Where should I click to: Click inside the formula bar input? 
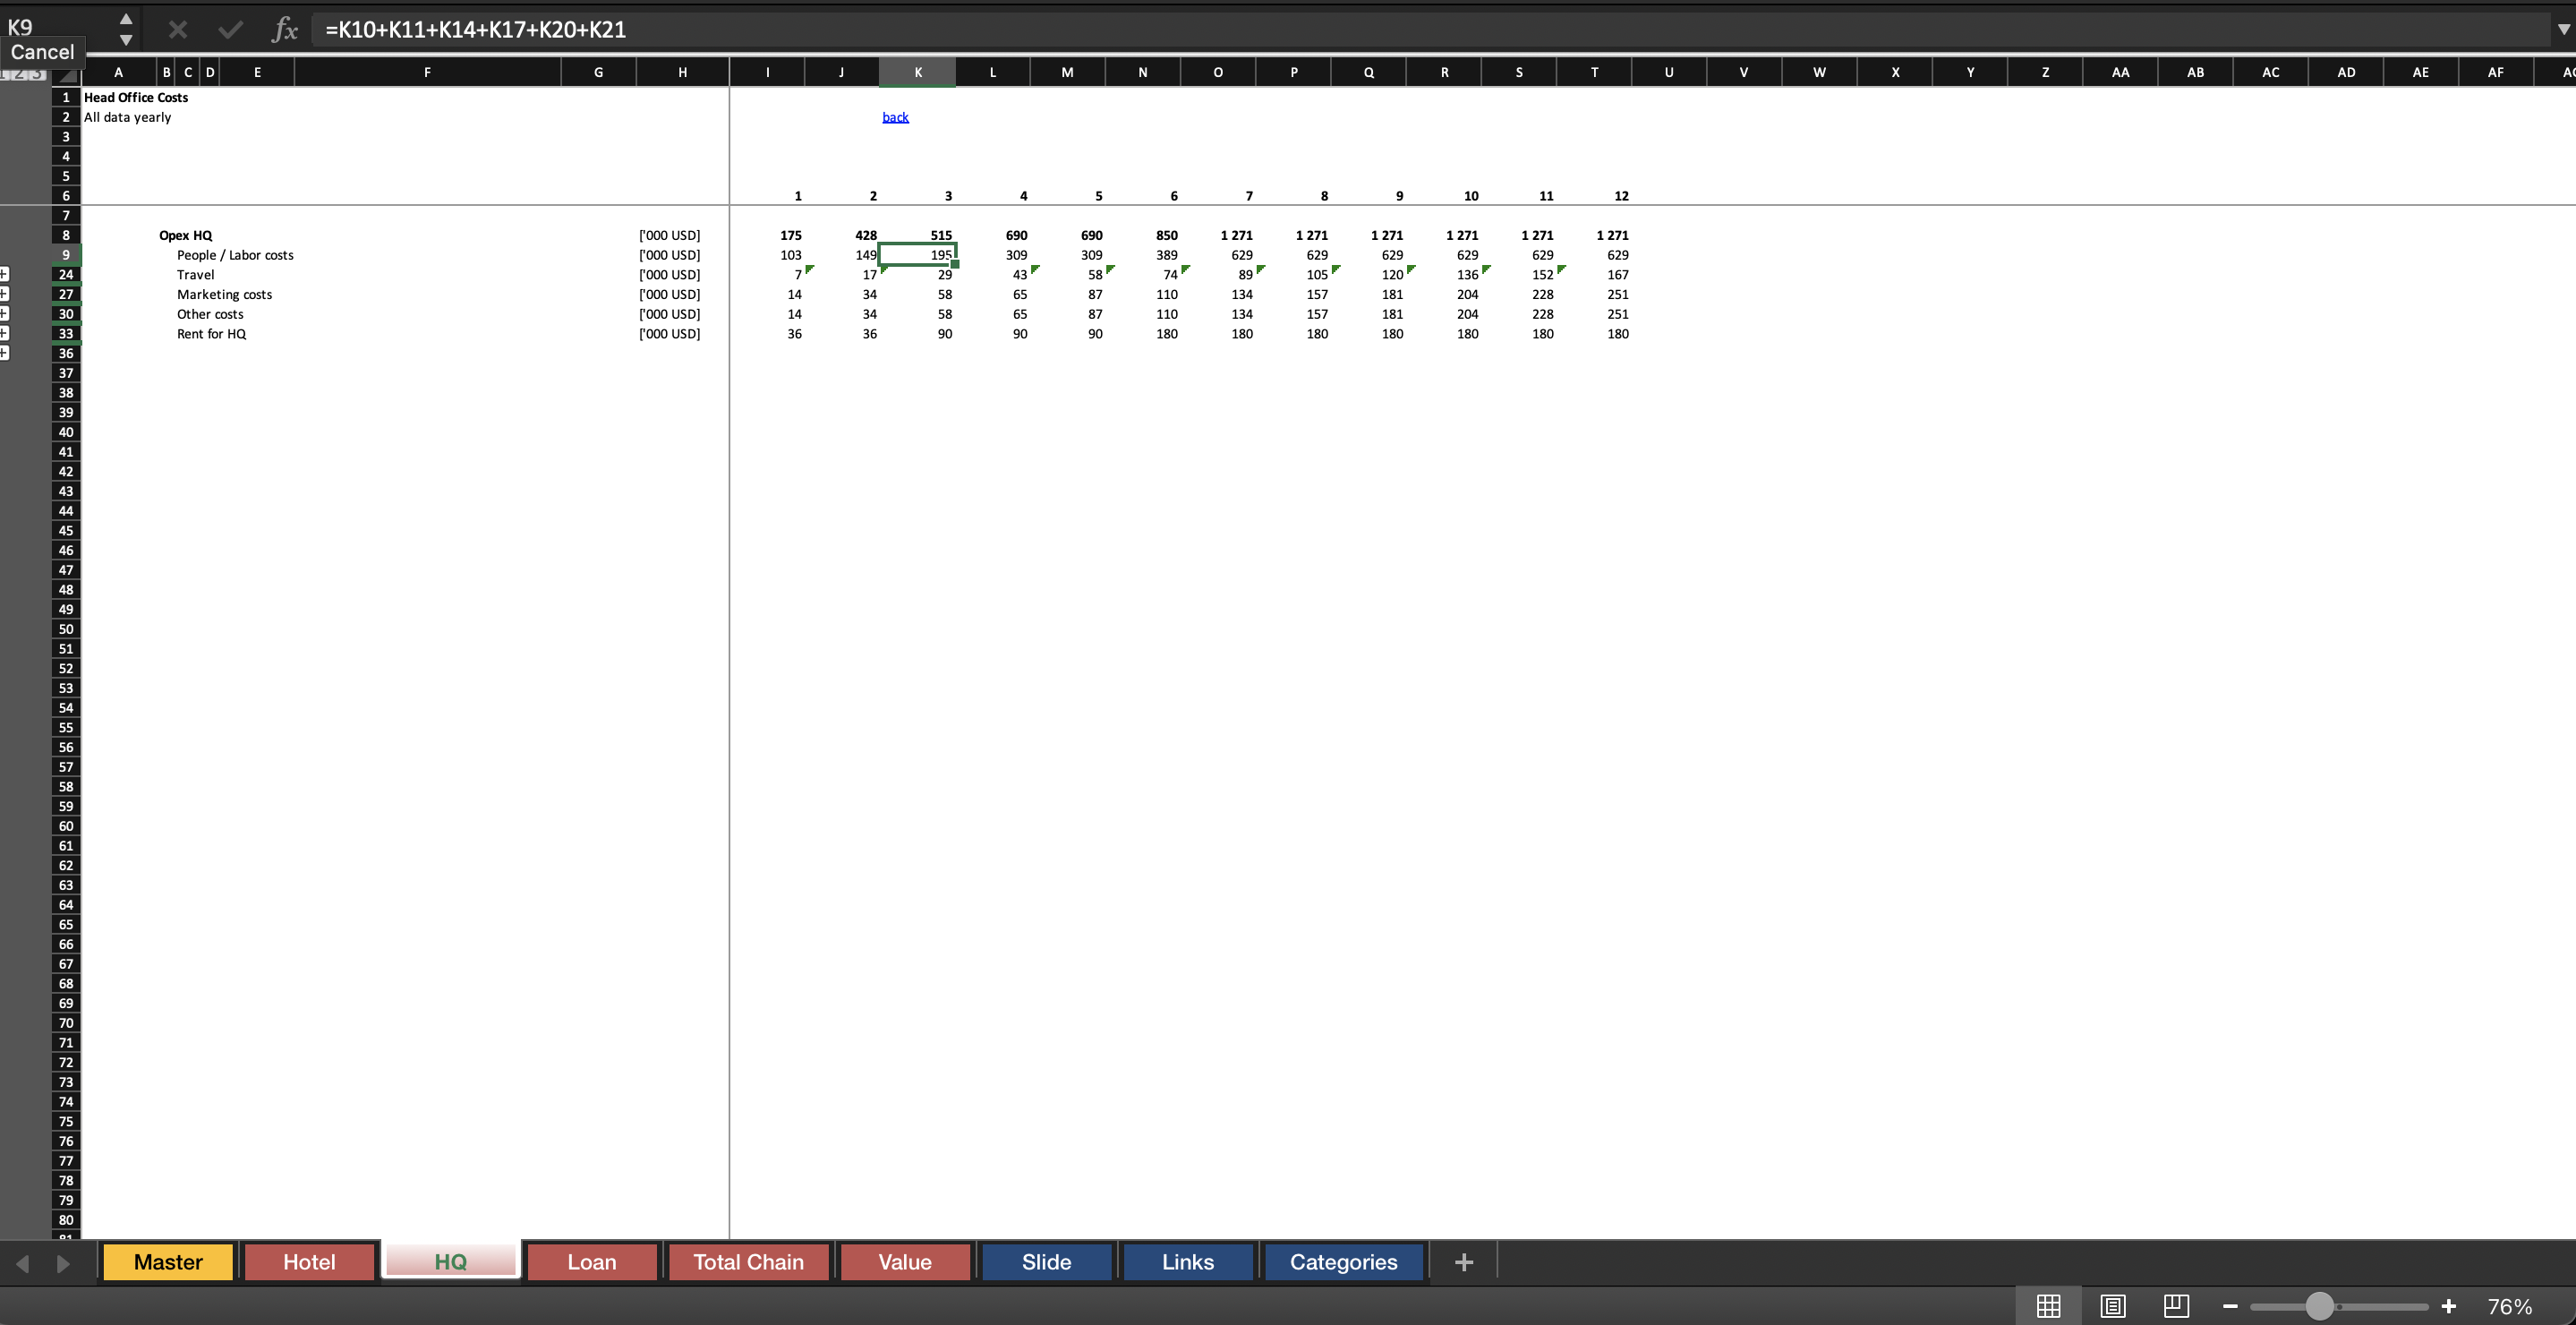tap(1430, 30)
